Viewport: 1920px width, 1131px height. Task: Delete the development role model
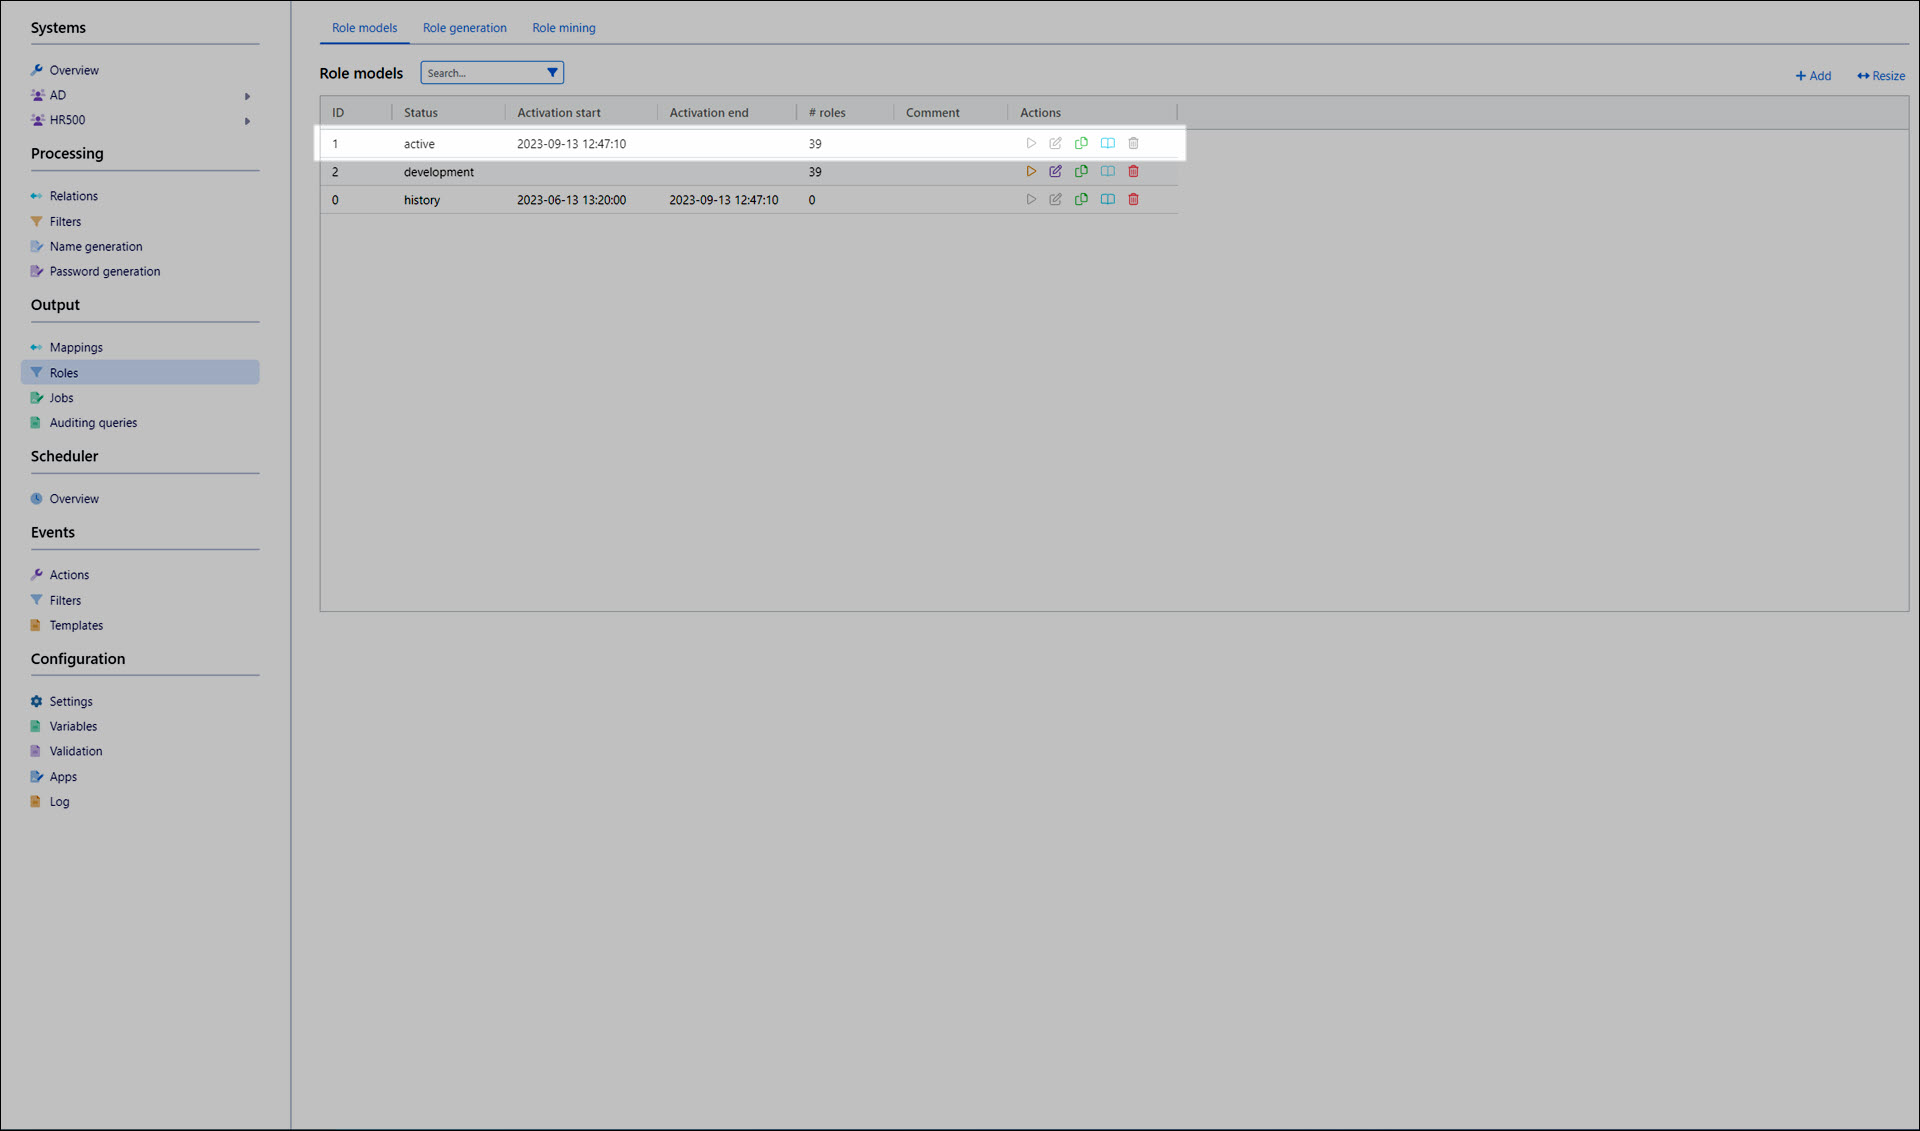click(x=1133, y=172)
